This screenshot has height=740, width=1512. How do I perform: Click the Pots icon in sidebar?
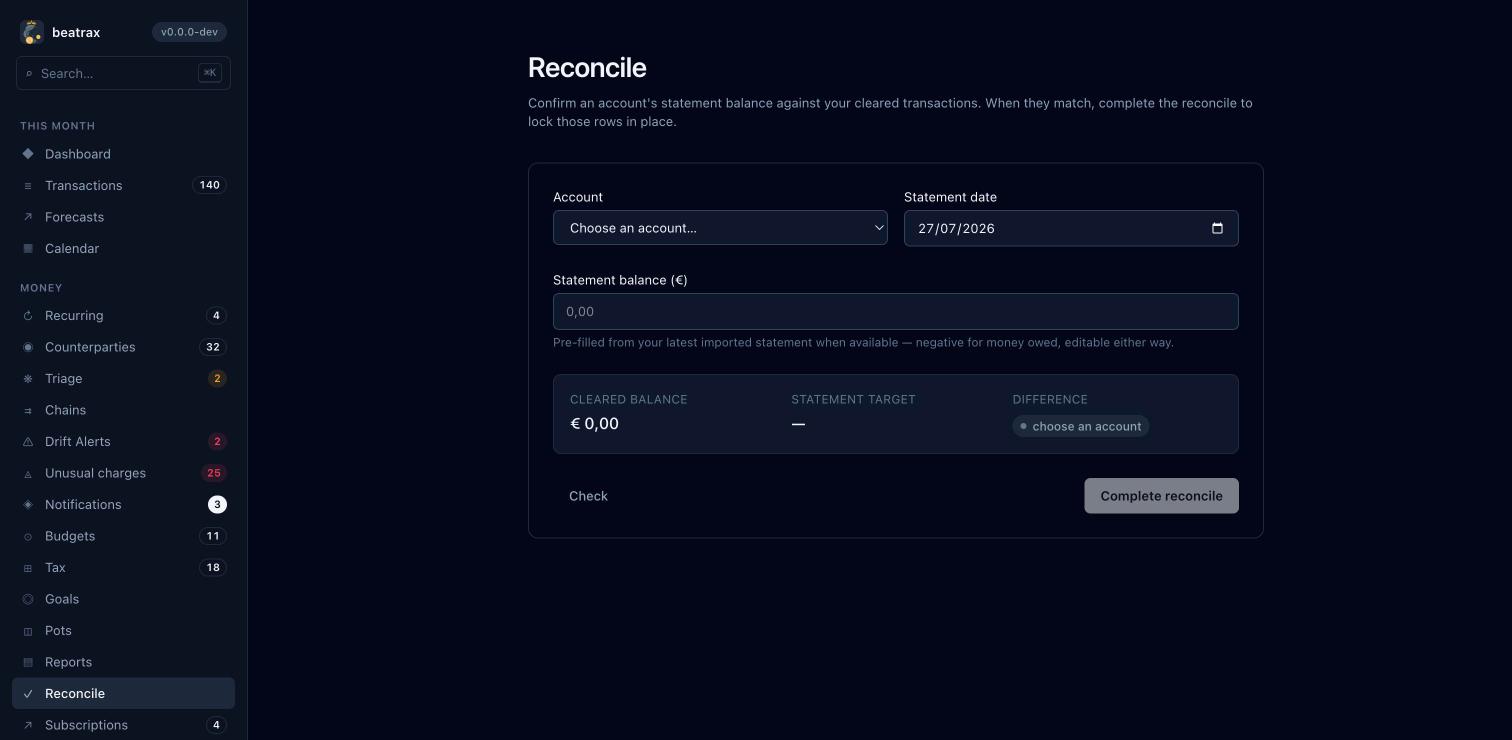pos(28,631)
